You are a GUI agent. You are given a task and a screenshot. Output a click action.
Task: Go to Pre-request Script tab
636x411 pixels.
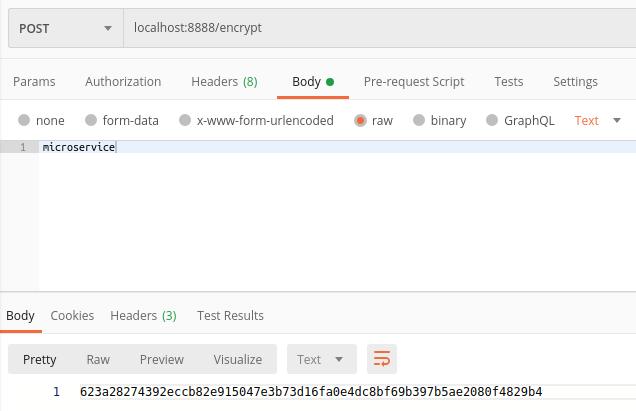[413, 81]
